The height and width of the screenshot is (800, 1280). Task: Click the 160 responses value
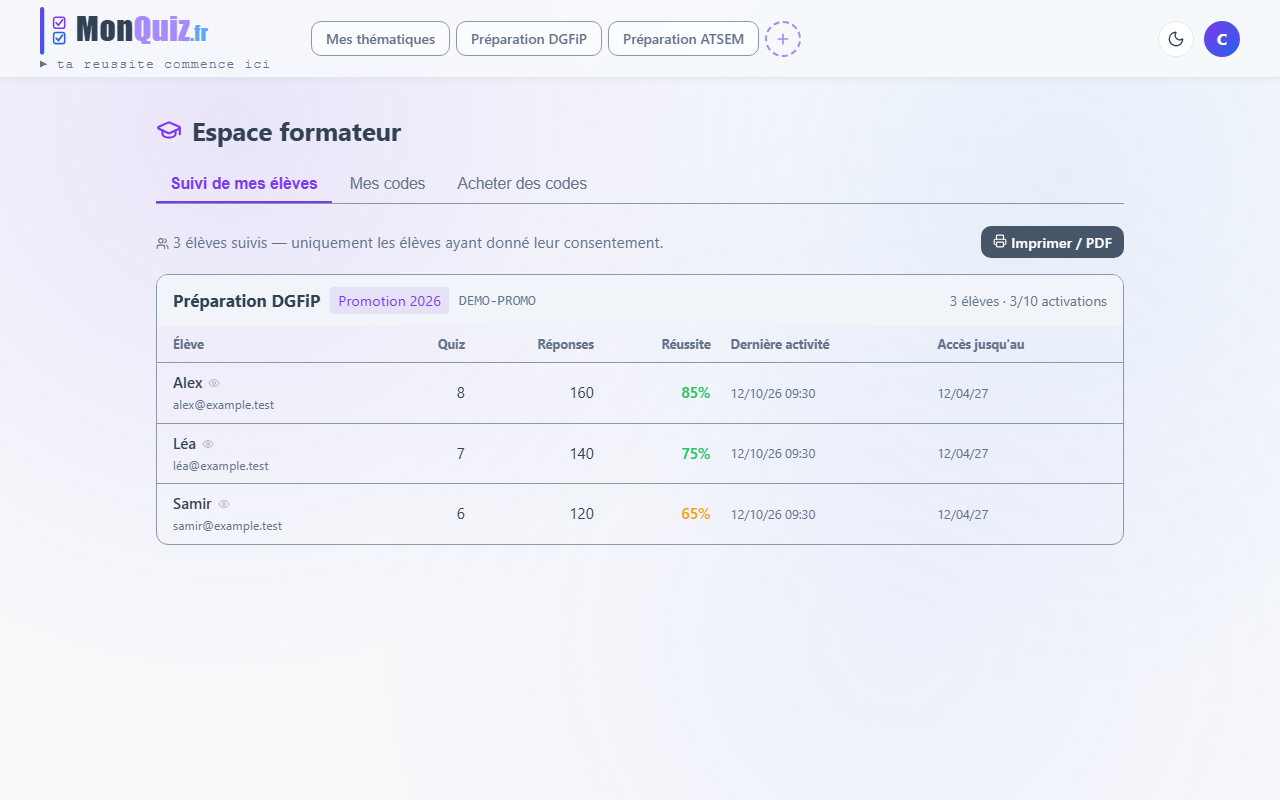582,393
